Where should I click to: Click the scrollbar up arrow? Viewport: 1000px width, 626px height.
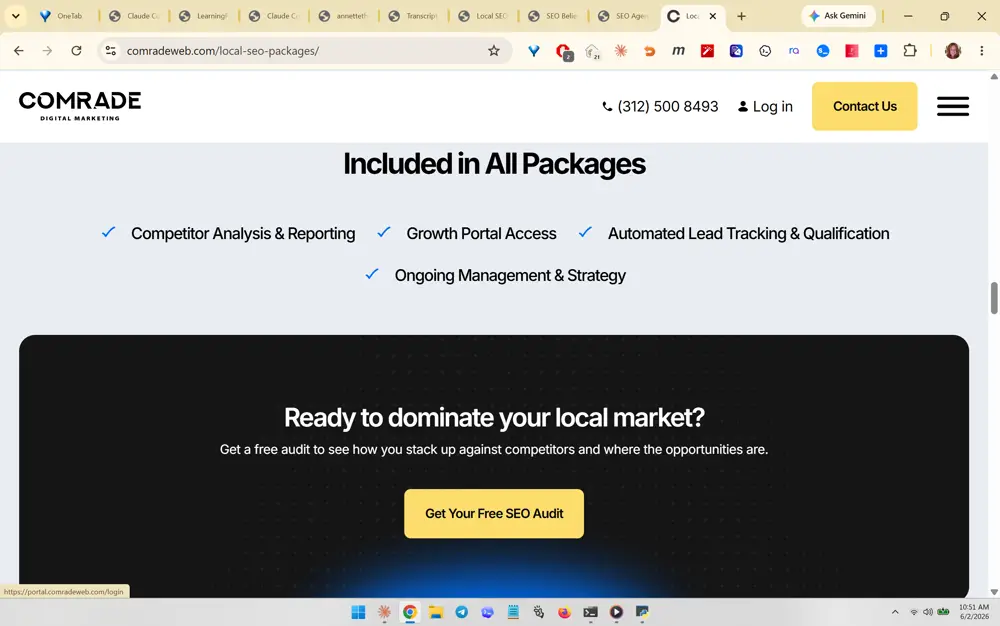(994, 76)
